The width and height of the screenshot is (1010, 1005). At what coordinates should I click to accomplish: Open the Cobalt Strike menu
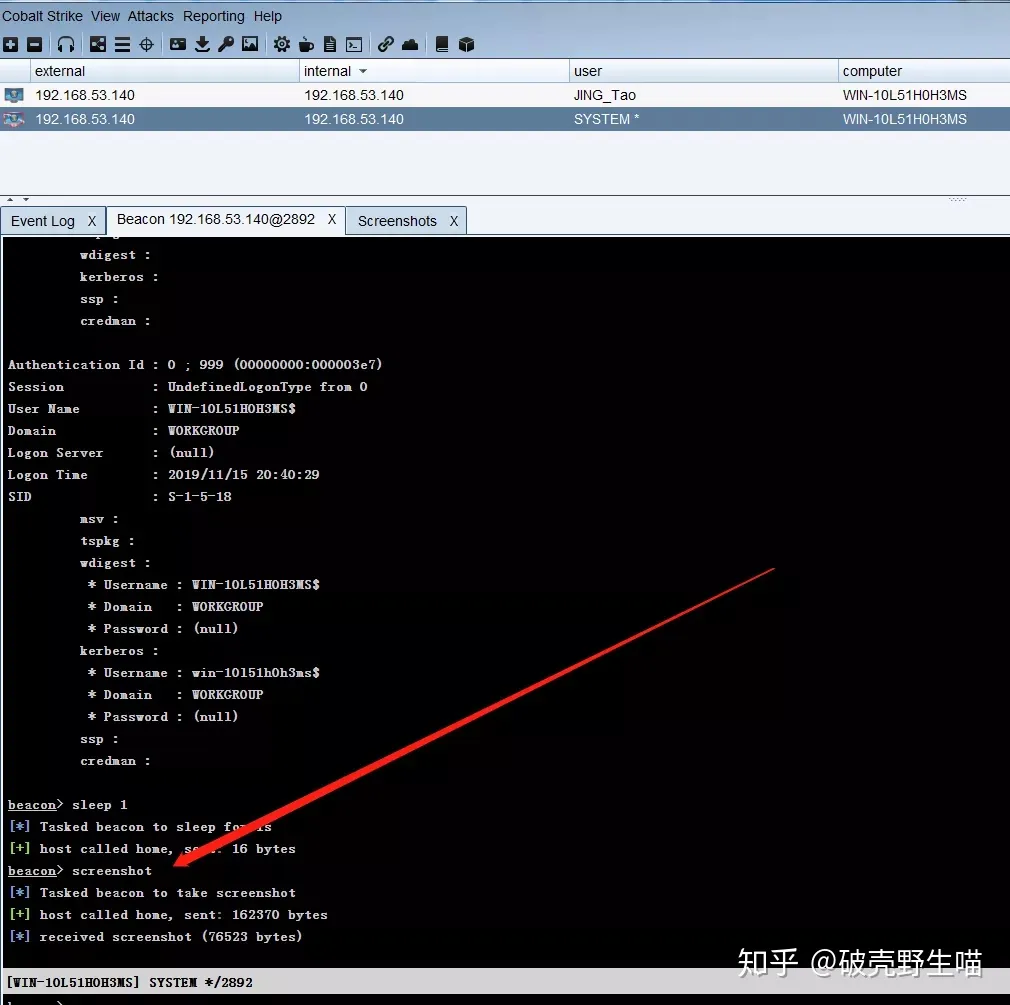pyautogui.click(x=43, y=16)
